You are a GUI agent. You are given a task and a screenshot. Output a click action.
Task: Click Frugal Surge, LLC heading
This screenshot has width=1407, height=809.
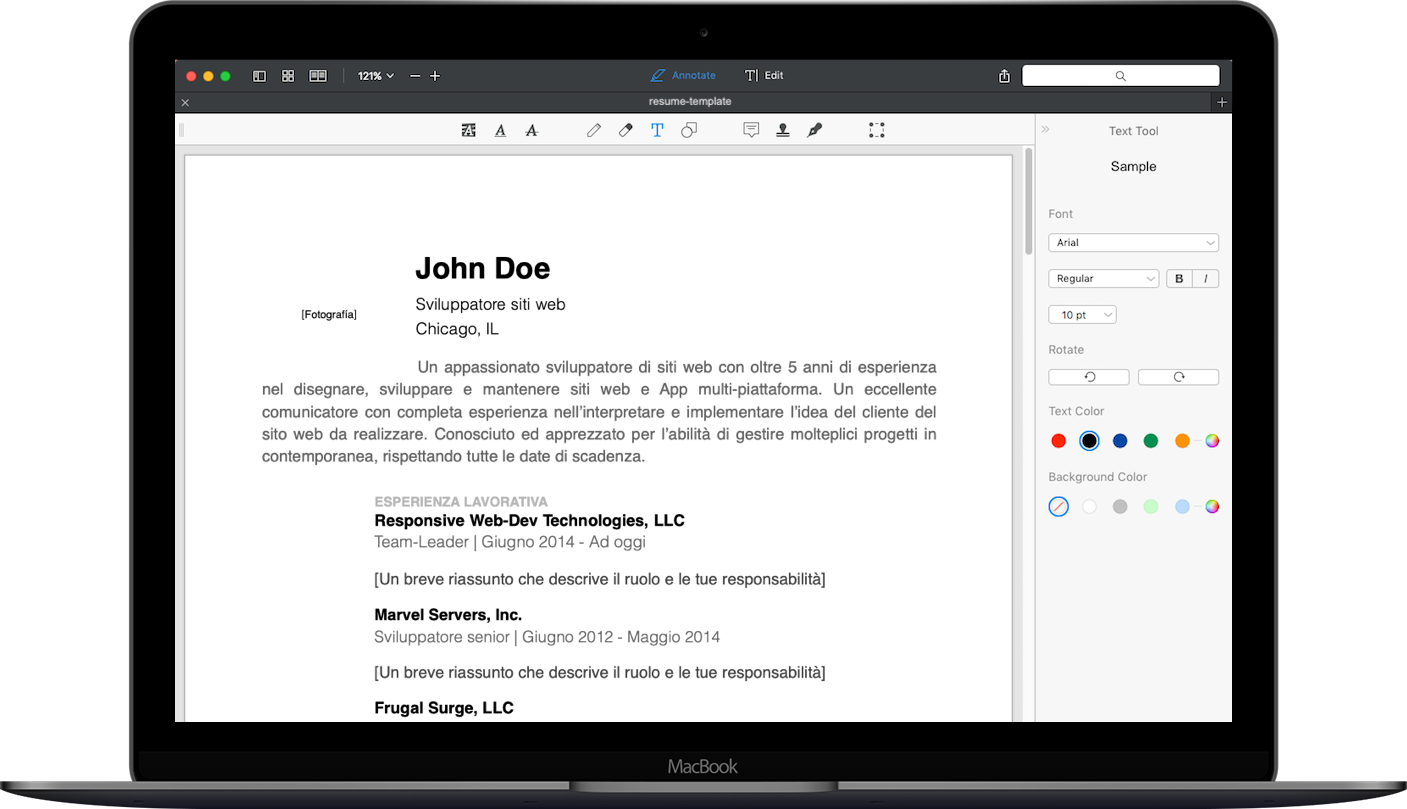click(444, 708)
